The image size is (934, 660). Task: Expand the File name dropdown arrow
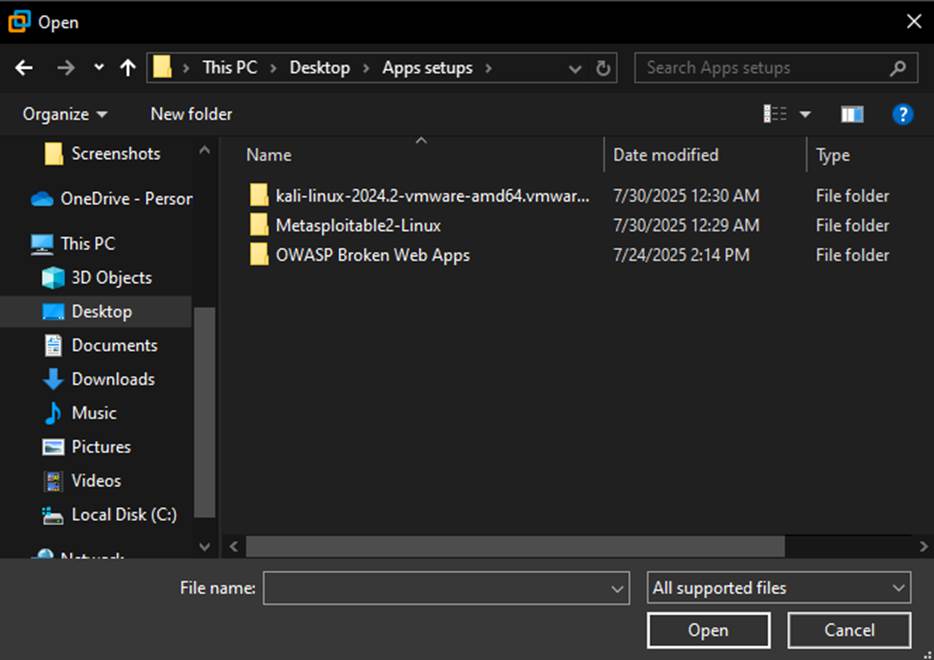[618, 589]
